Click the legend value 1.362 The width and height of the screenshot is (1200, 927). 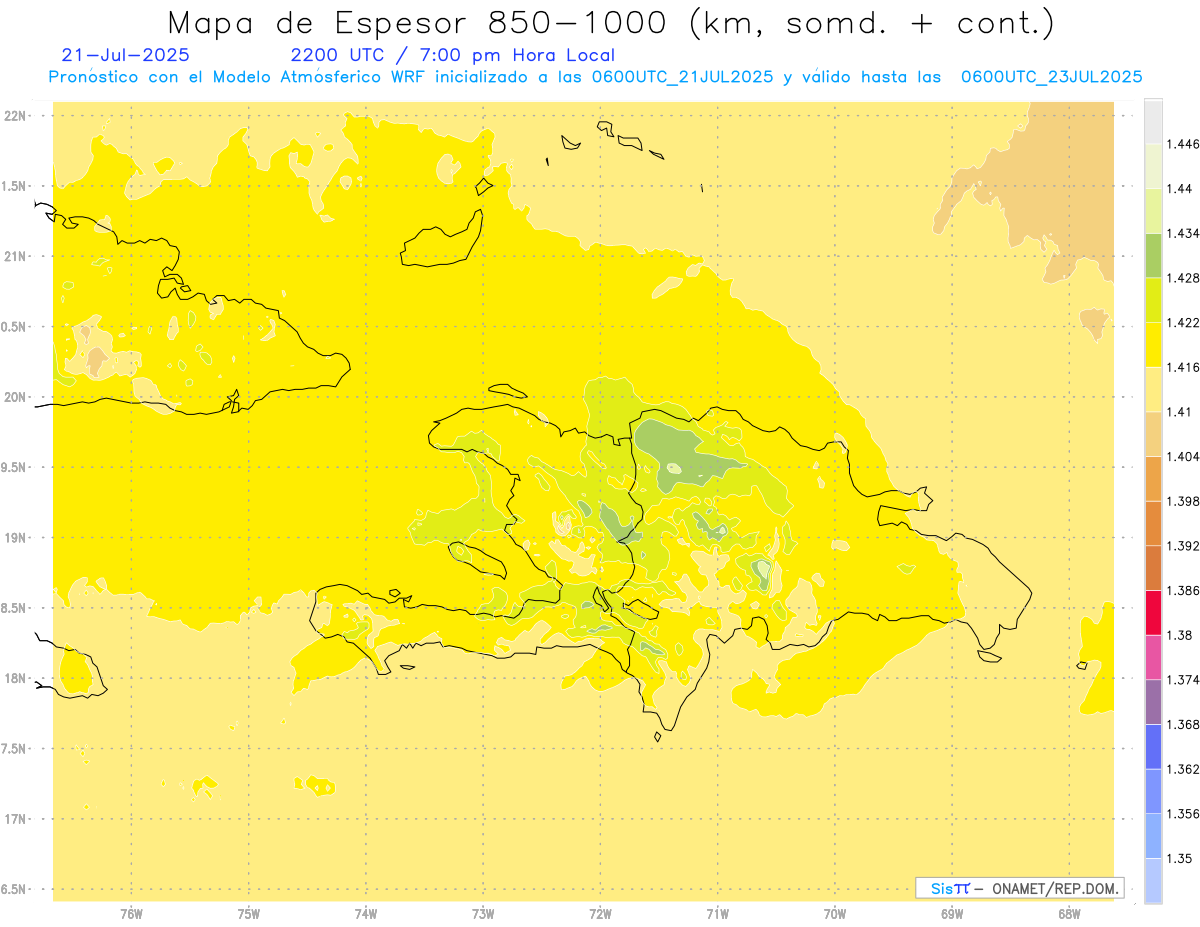pyautogui.click(x=1184, y=769)
